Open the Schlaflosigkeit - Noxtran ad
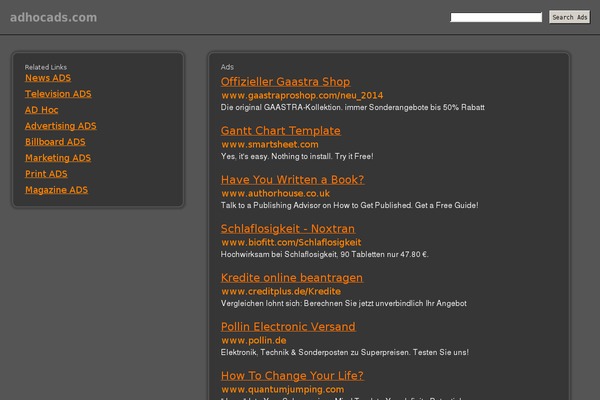 click(288, 229)
